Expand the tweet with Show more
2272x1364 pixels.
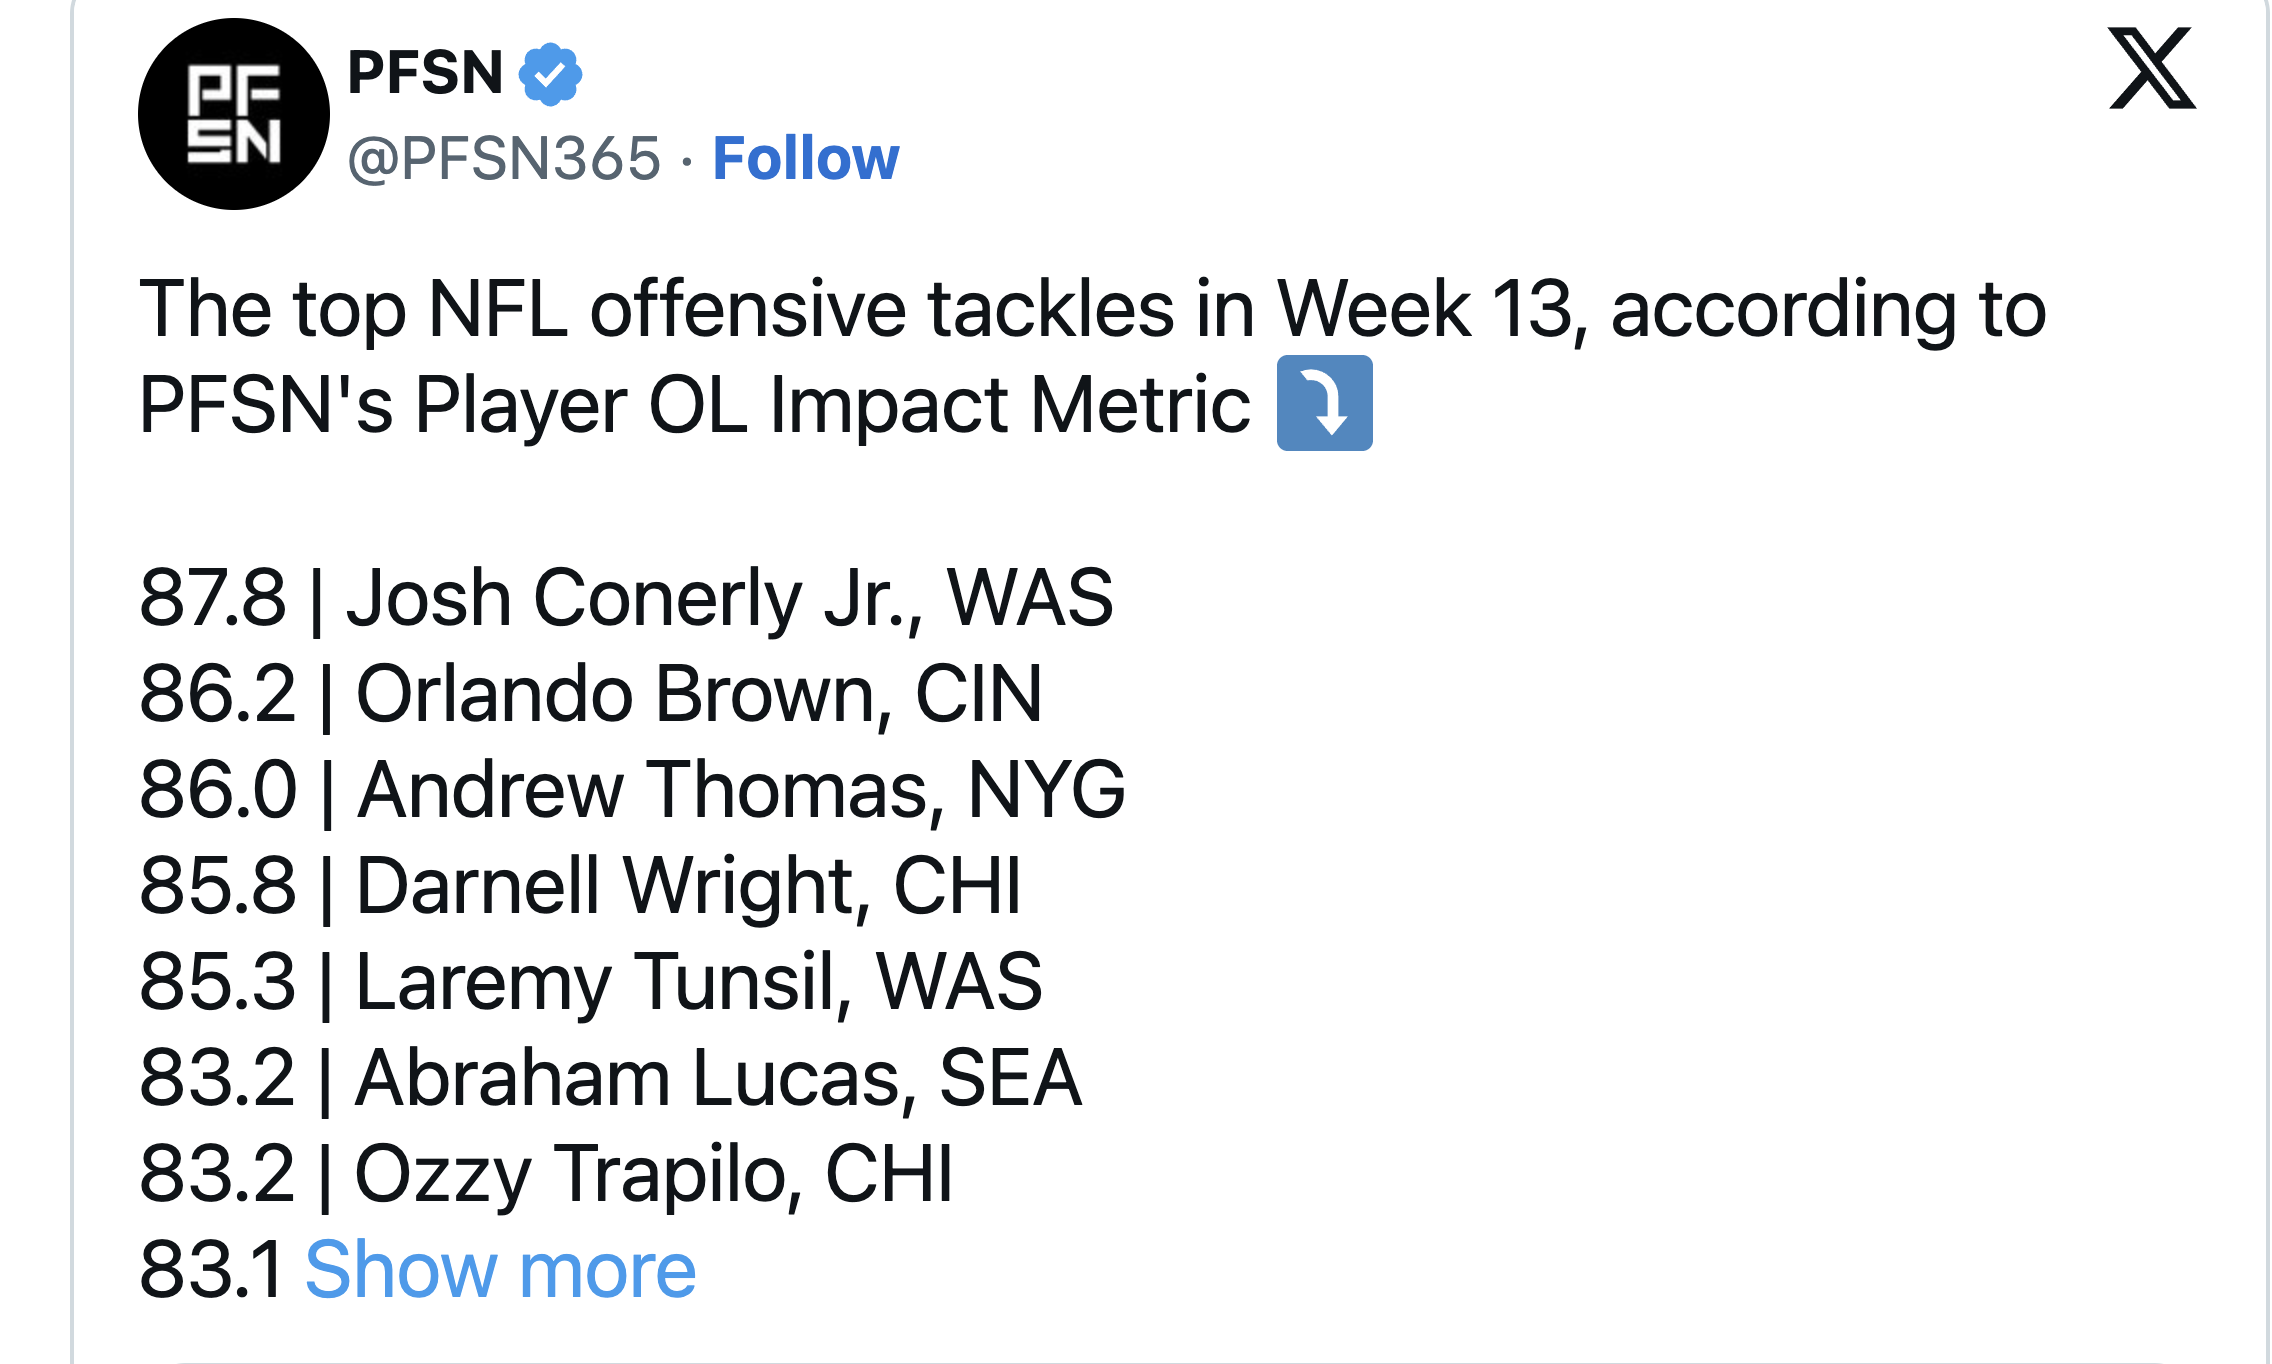point(500,1270)
